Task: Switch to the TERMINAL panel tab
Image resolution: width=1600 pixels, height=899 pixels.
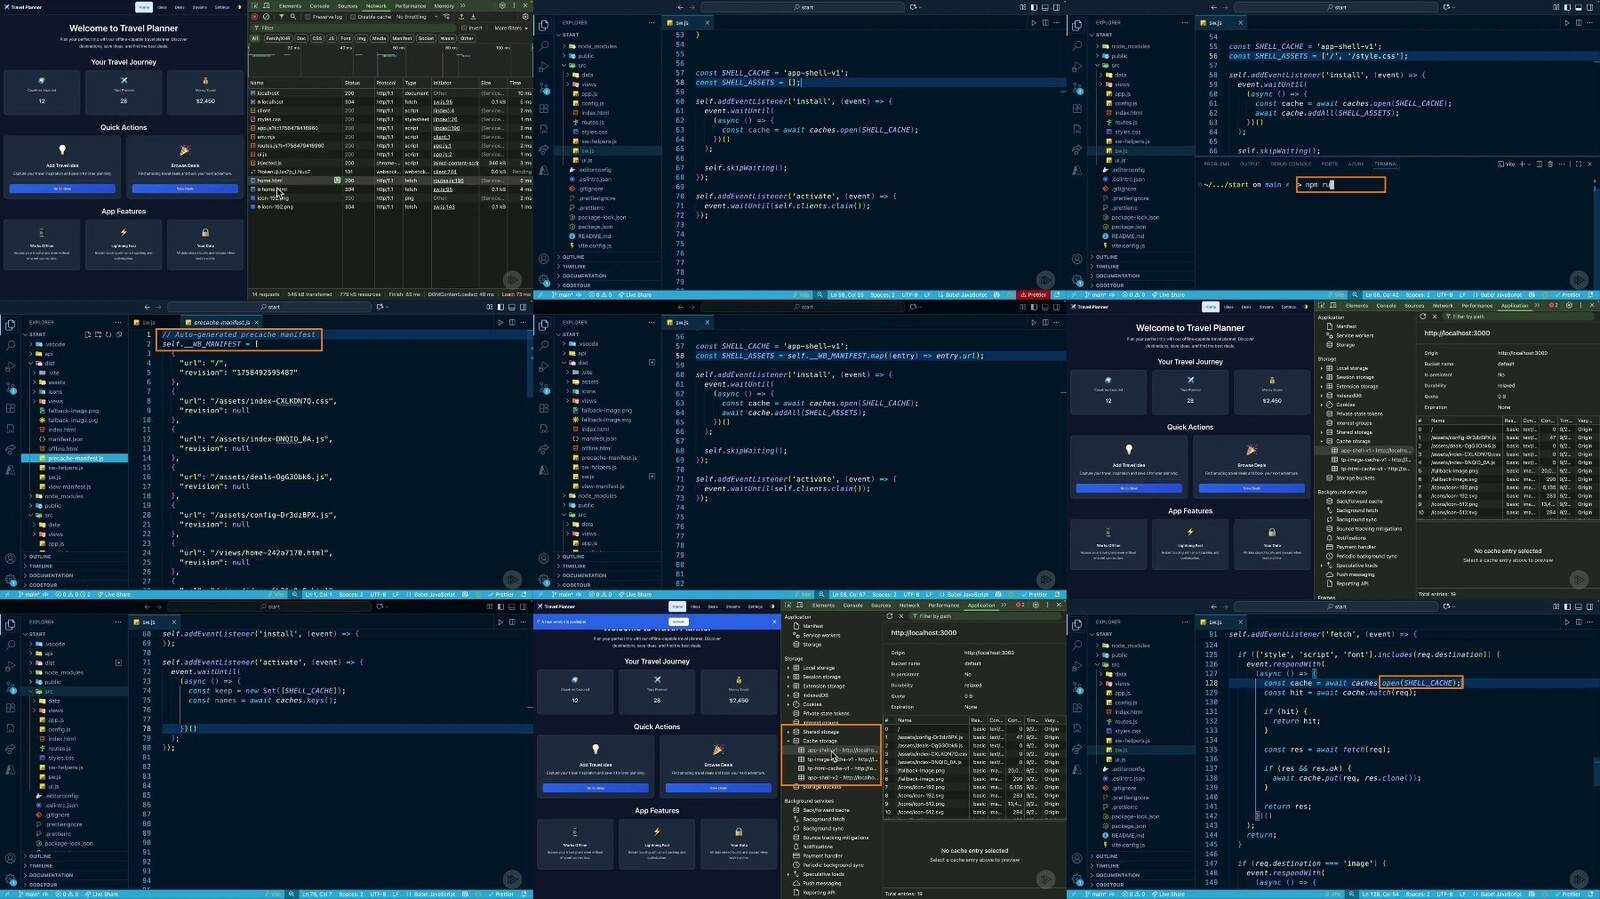Action: click(1385, 164)
